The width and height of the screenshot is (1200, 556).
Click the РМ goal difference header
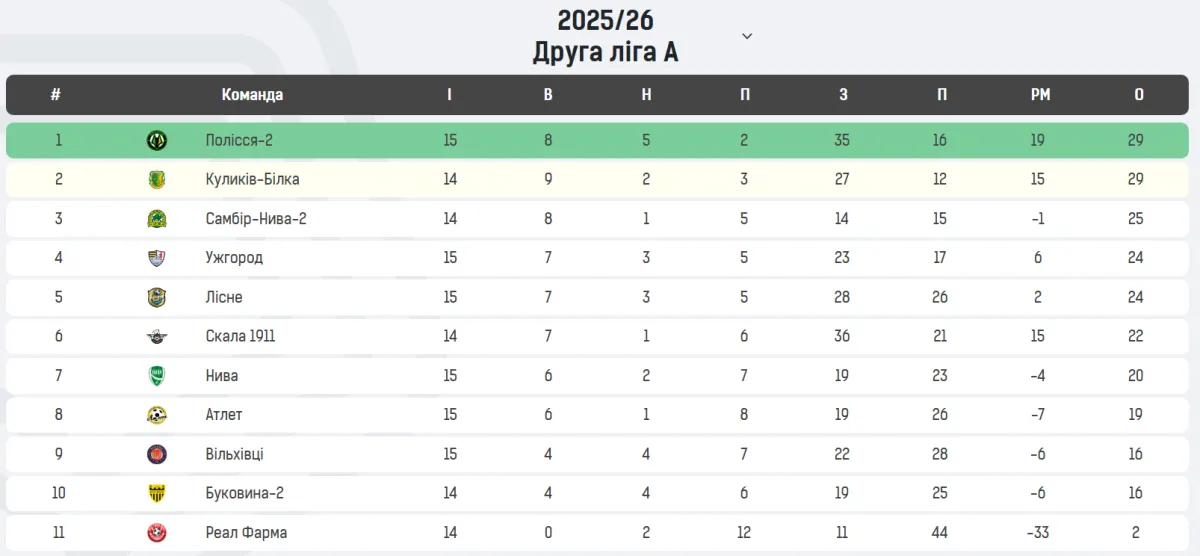point(1040,95)
